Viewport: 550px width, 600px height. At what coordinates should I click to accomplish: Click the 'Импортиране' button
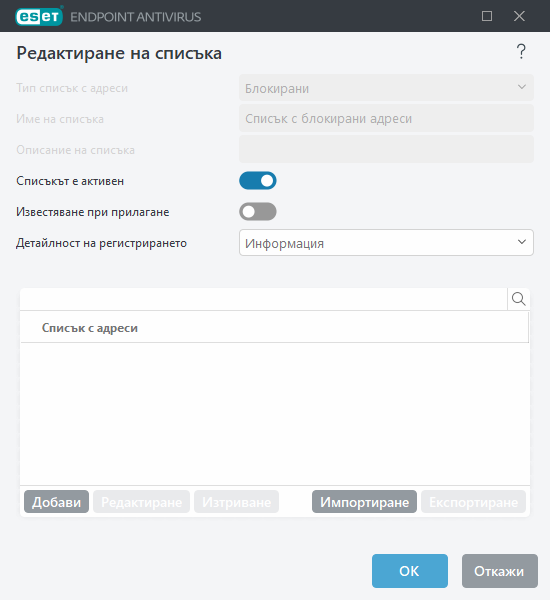click(x=364, y=502)
